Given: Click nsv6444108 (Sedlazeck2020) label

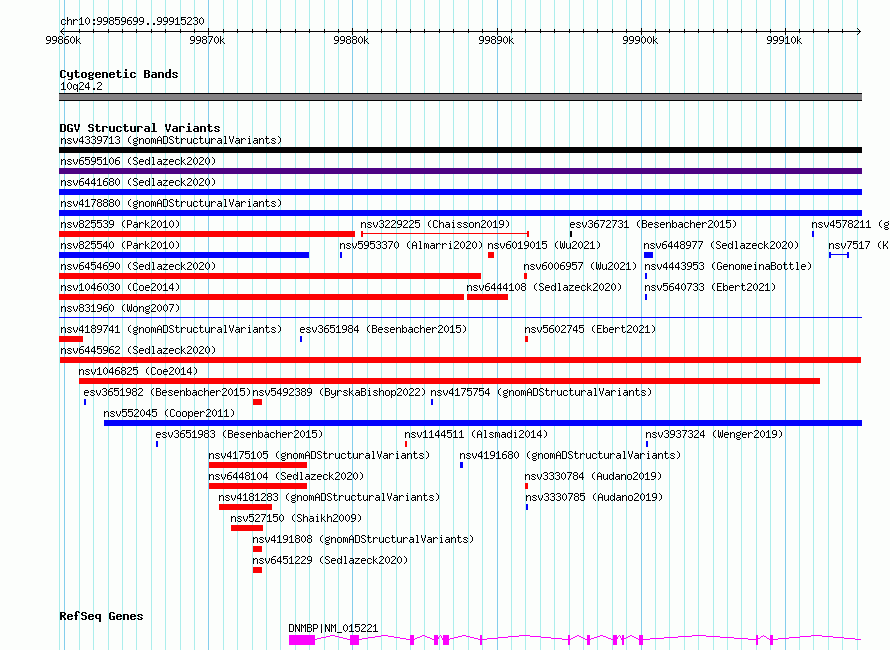Looking at the screenshot, I should coord(544,287).
